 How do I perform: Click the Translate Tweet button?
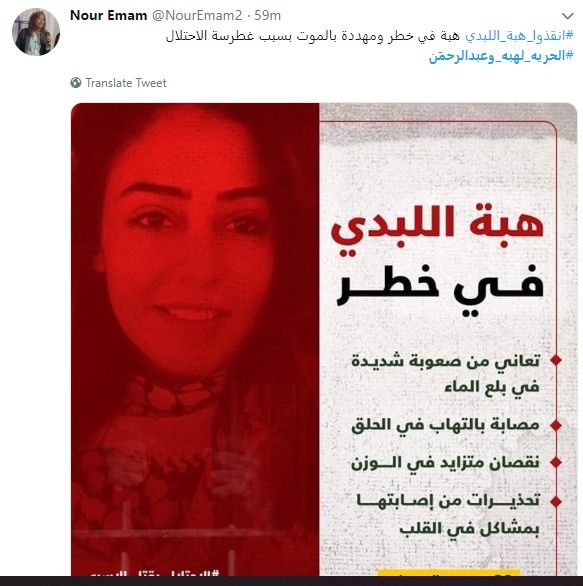(x=126, y=83)
